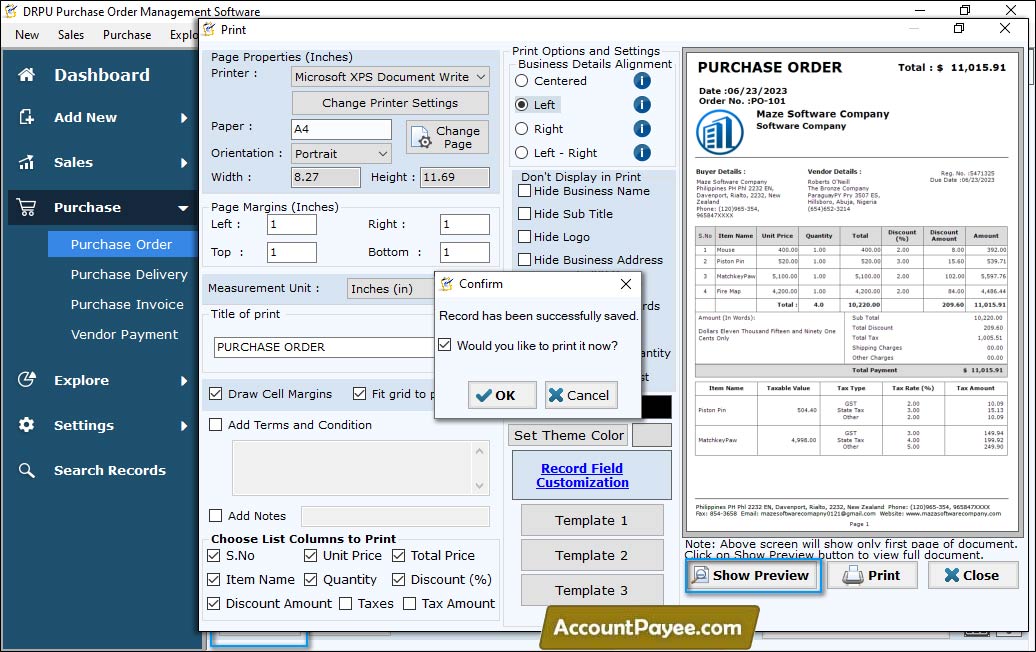The height and width of the screenshot is (652, 1036).
Task: Click the Title of print text field
Action: [324, 347]
